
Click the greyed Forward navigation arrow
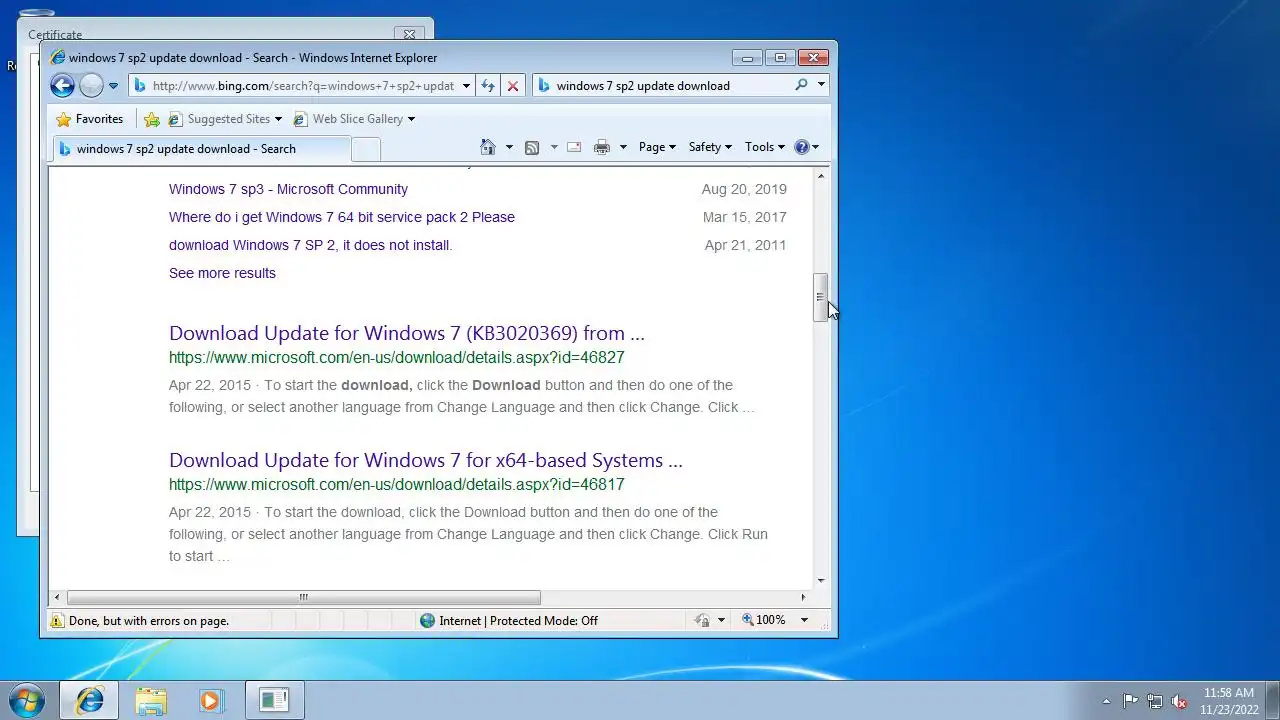tap(91, 86)
